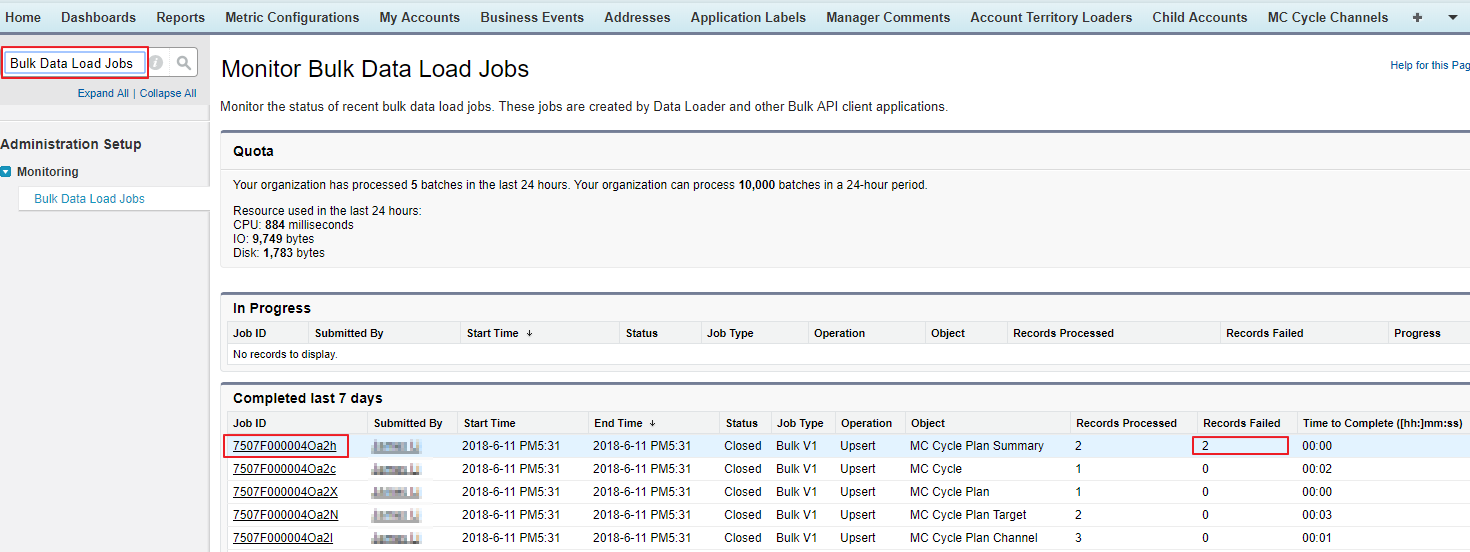Open the Metric Configurations tab
Viewport: 1470px width, 552px height.
[x=292, y=17]
